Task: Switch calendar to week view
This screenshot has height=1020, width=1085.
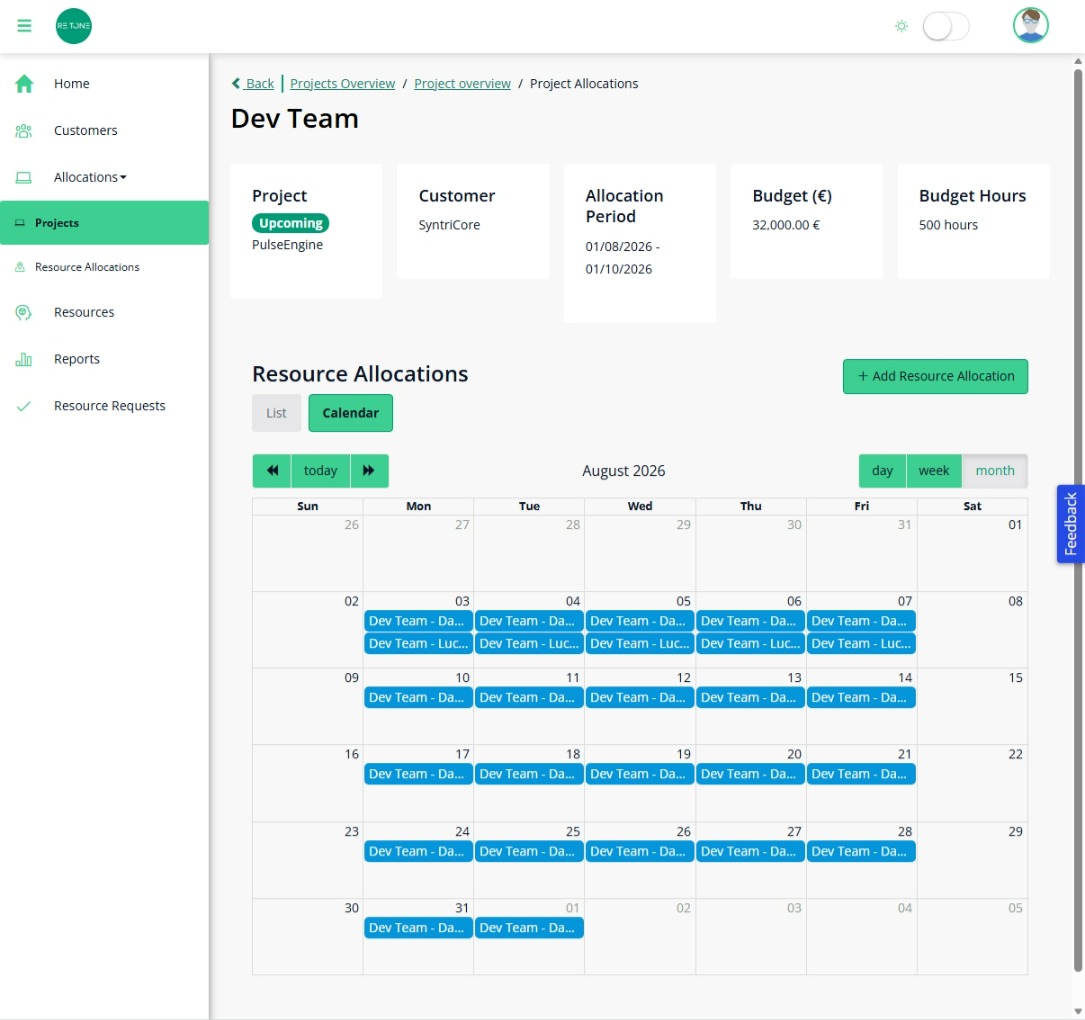Action: coord(933,471)
